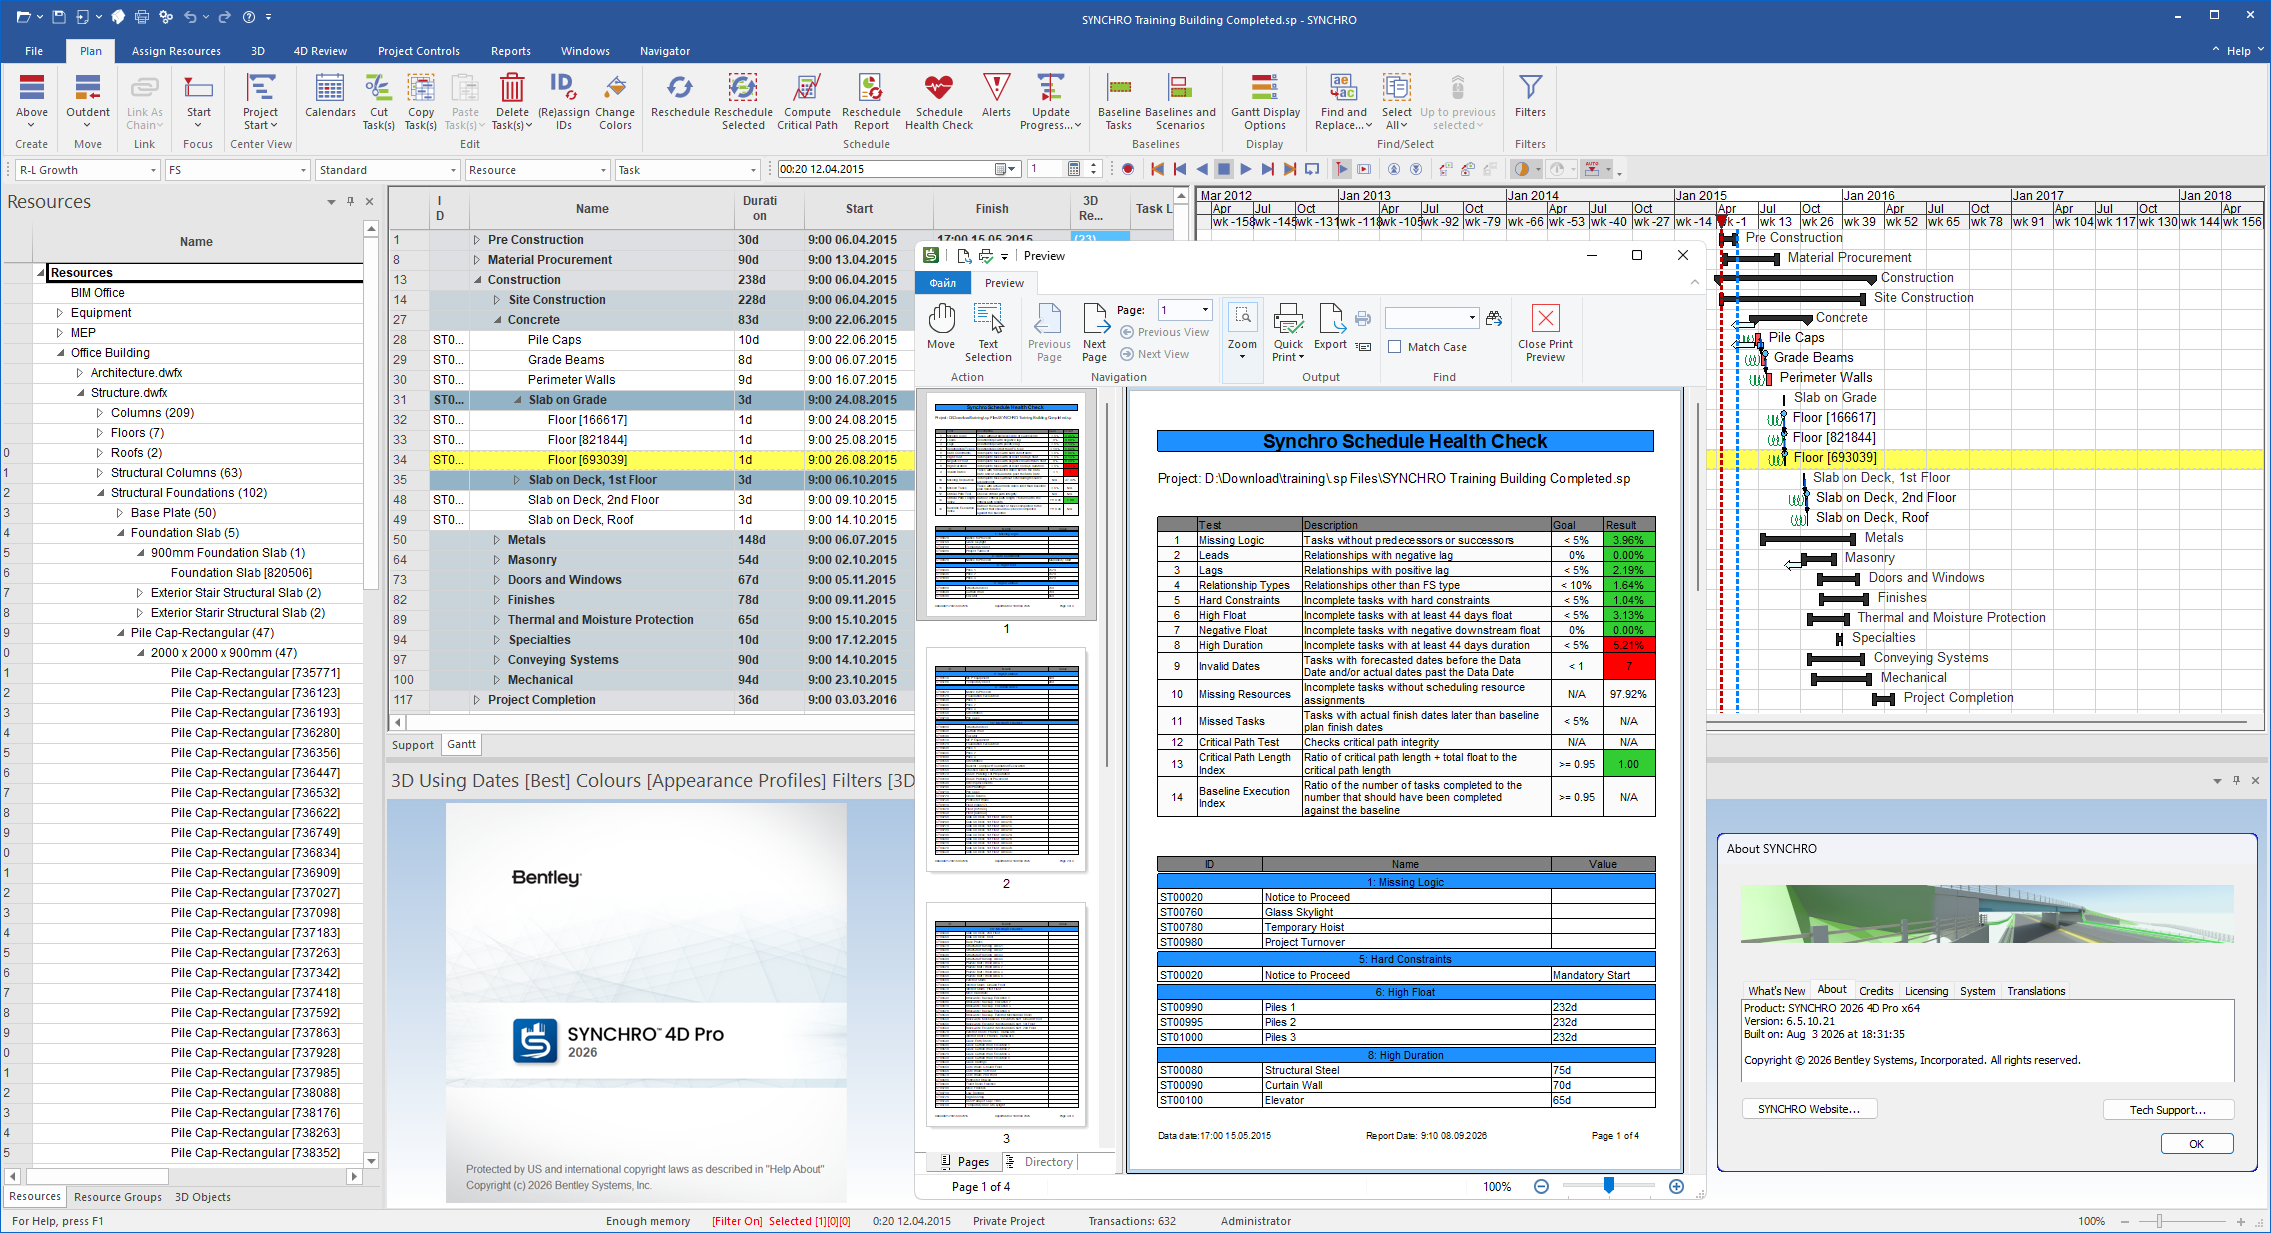Click the Preview window zoom slider handle
The height and width of the screenshot is (1233, 2271).
1608,1186
